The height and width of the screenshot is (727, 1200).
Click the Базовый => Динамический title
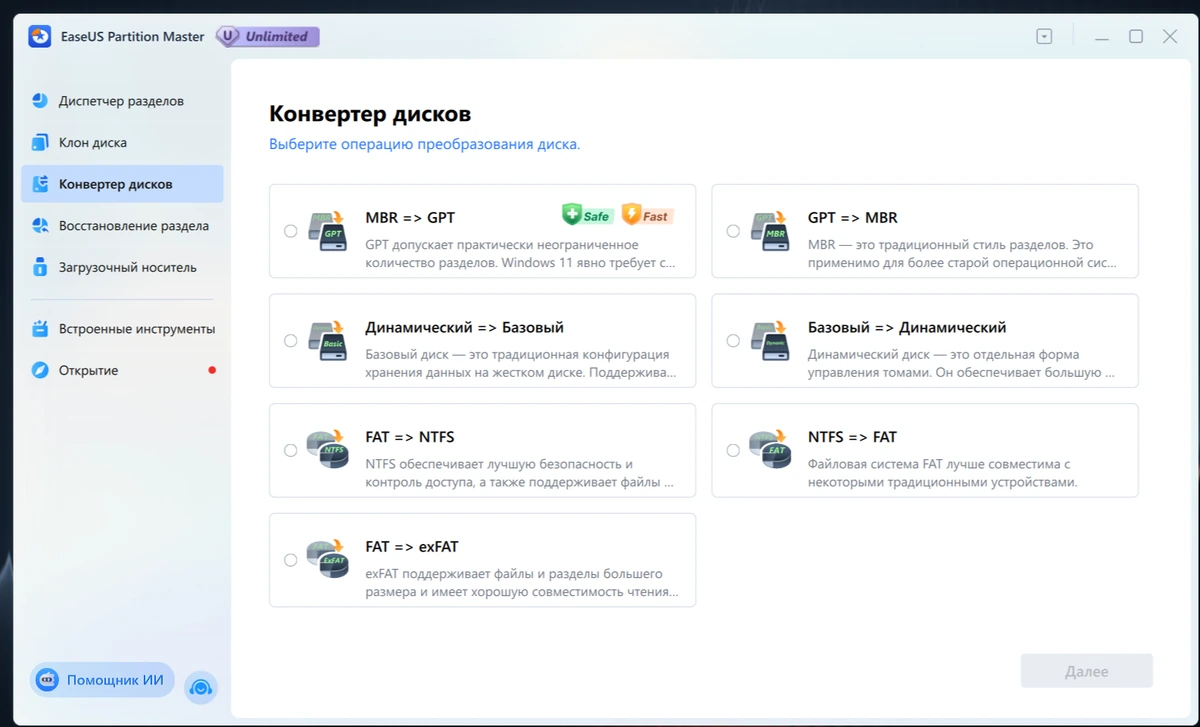[x=907, y=328]
